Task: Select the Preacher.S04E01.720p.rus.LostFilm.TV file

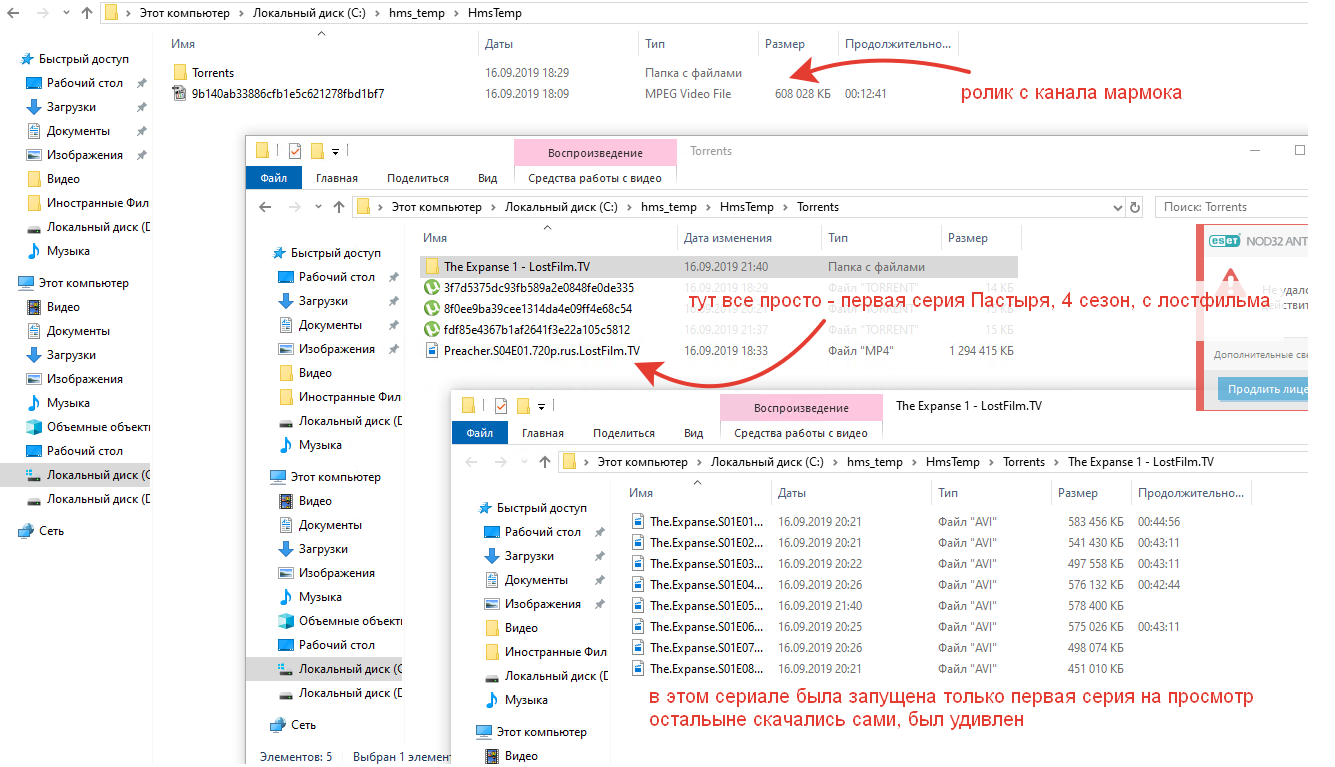Action: click(x=541, y=351)
